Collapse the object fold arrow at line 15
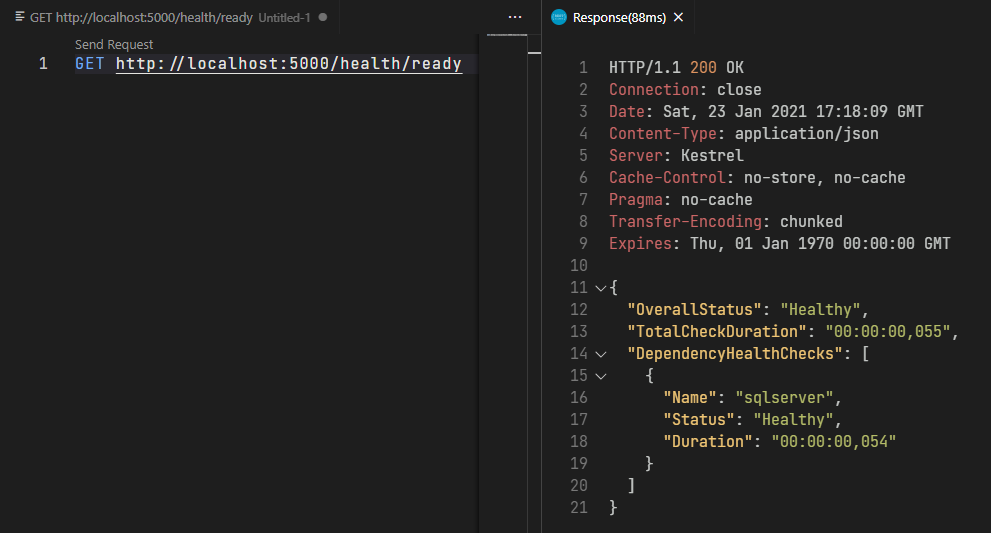This screenshot has height=533, width=991. click(x=600, y=377)
